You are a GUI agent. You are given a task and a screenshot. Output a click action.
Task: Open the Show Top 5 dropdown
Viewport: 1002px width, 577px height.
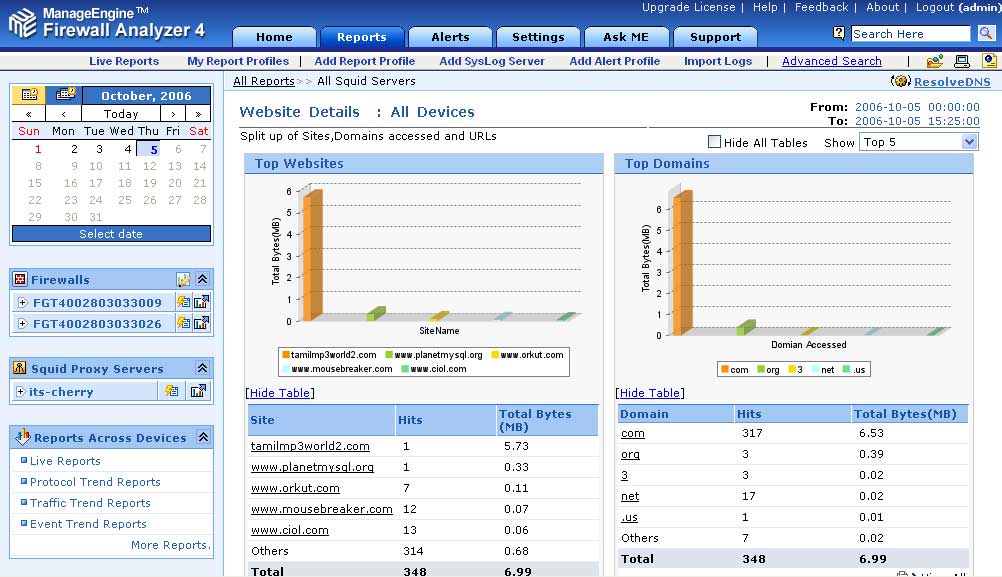918,142
